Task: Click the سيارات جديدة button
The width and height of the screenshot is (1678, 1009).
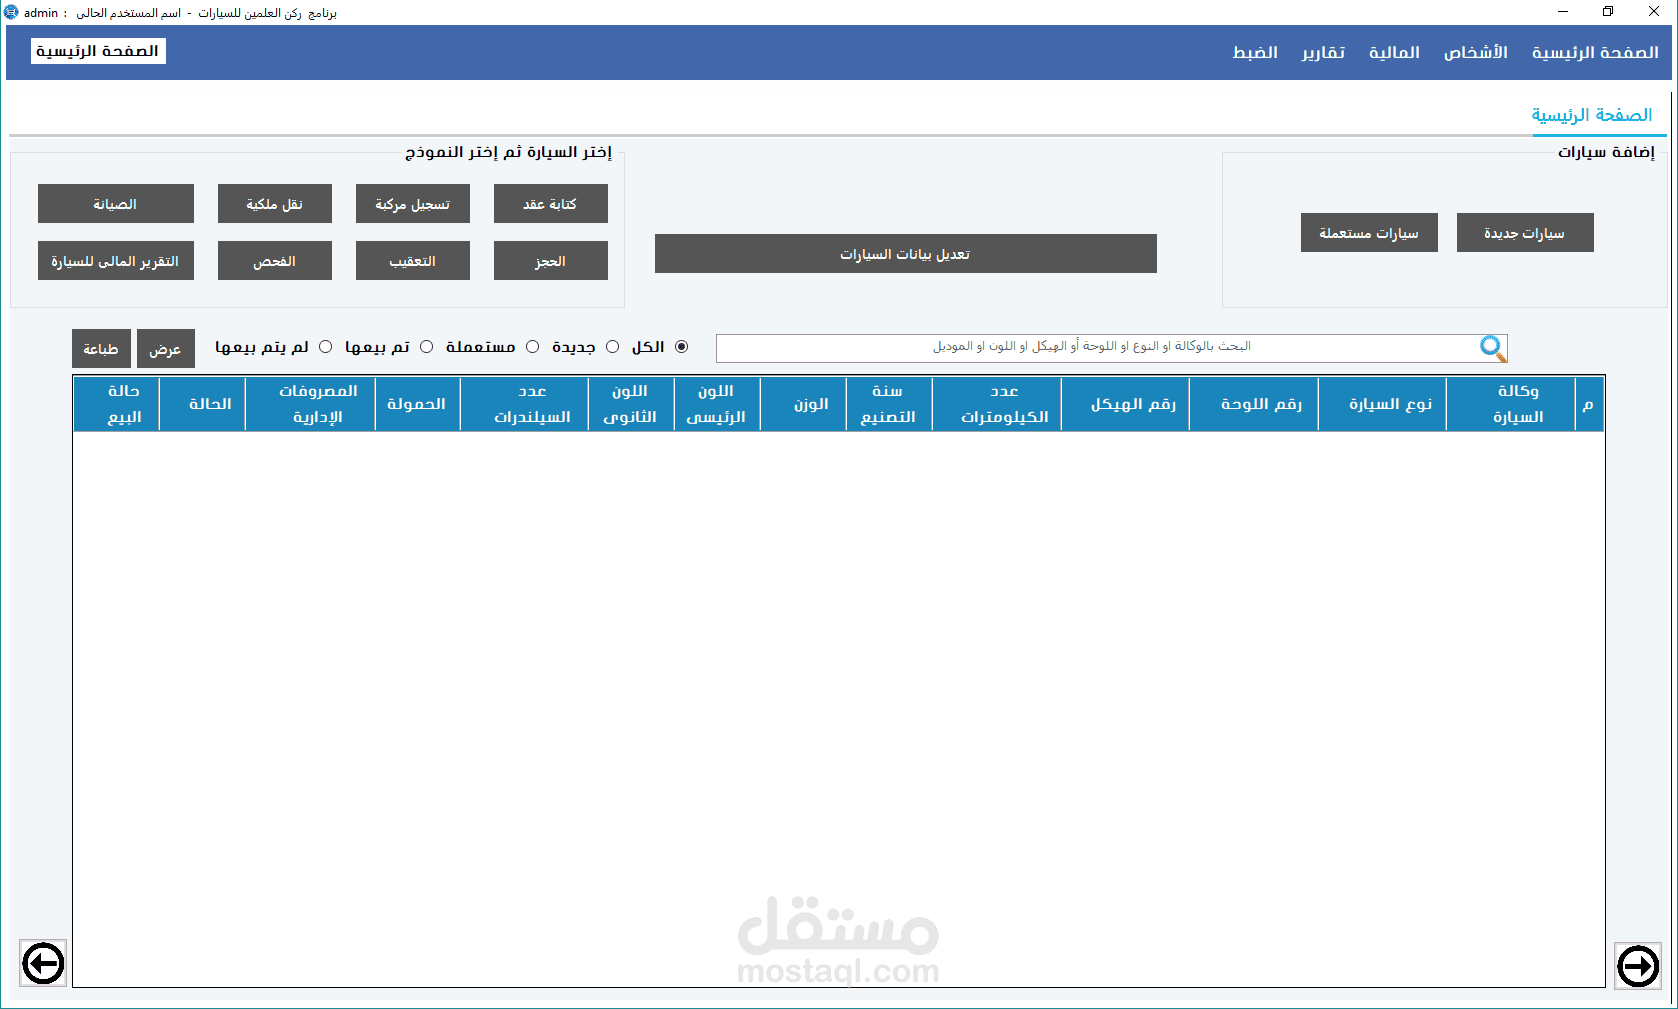Action: tap(1525, 232)
